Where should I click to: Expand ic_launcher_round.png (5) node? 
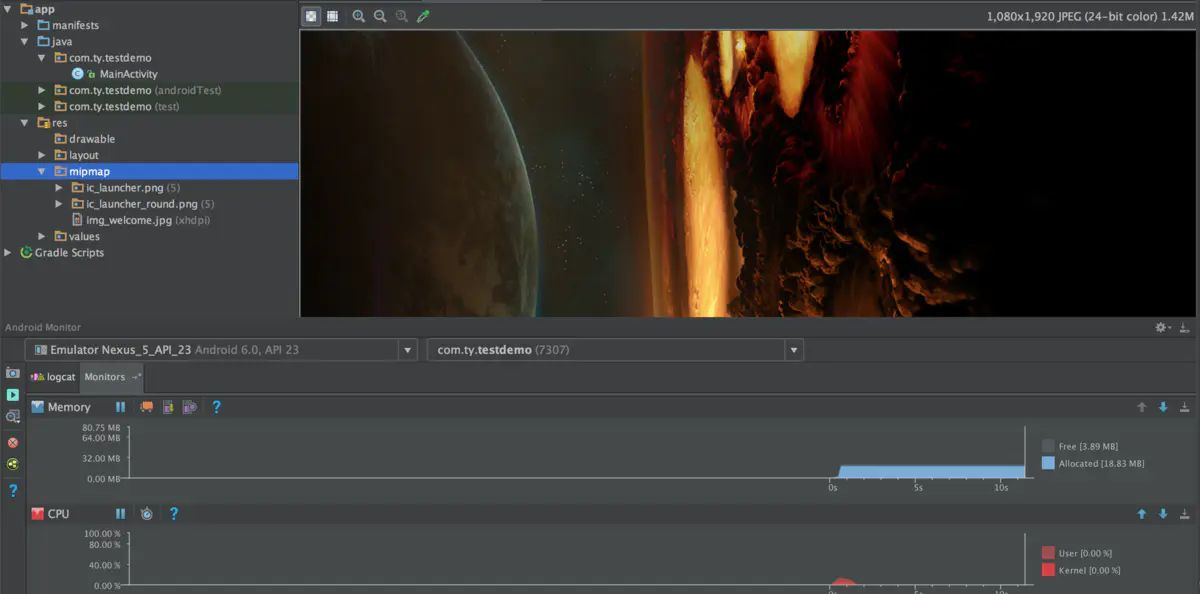pos(59,204)
